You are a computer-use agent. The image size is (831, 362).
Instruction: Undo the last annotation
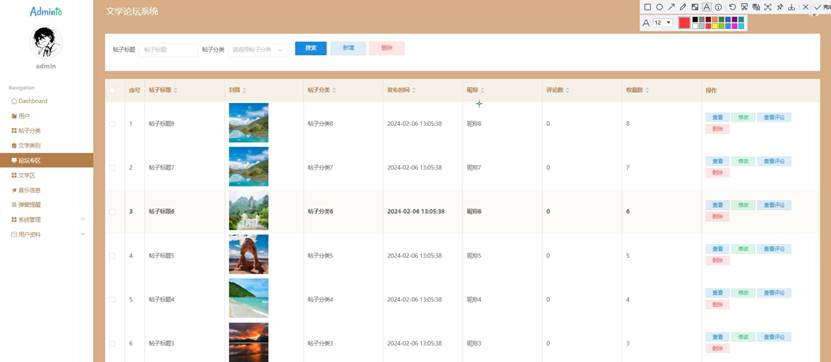(x=732, y=7)
